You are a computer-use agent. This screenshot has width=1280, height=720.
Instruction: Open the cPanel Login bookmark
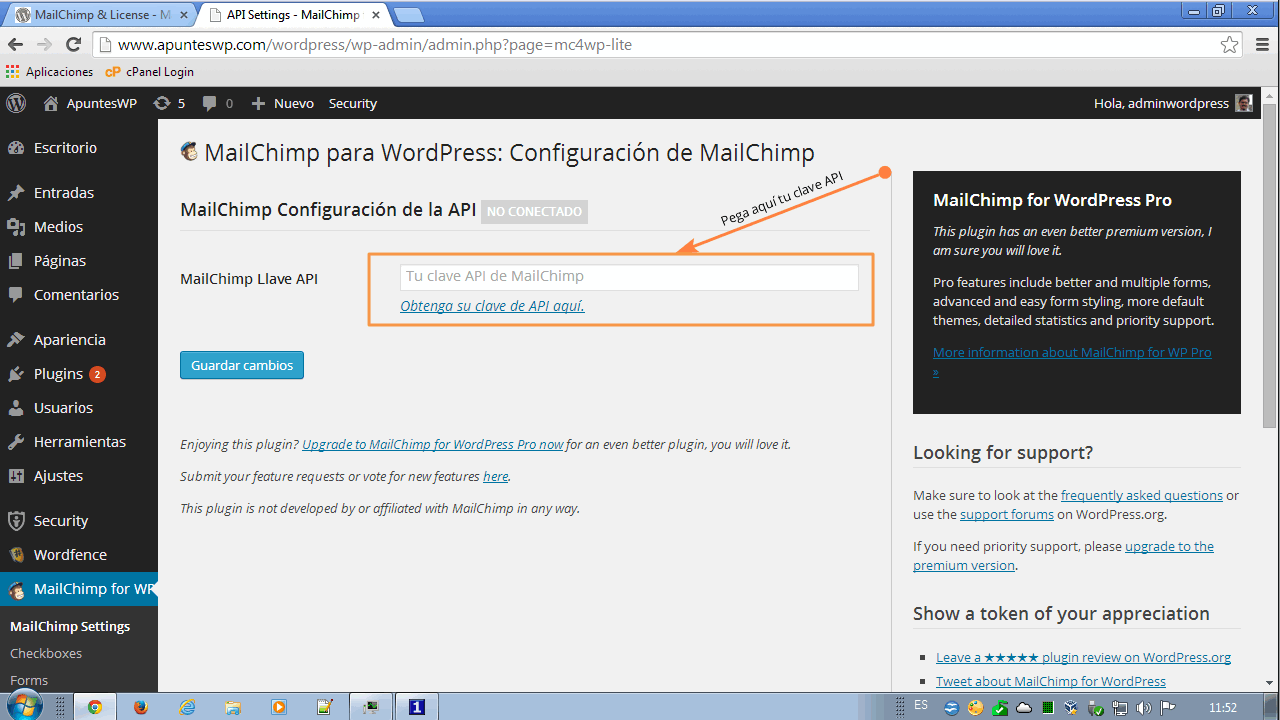pyautogui.click(x=149, y=72)
